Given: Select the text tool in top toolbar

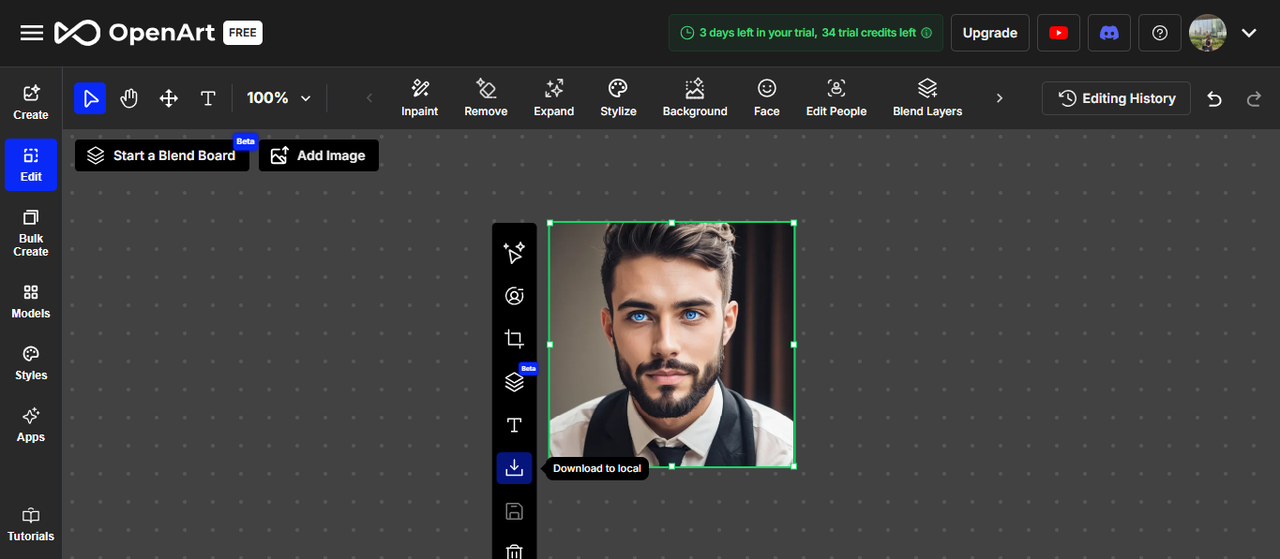Looking at the screenshot, I should (208, 98).
